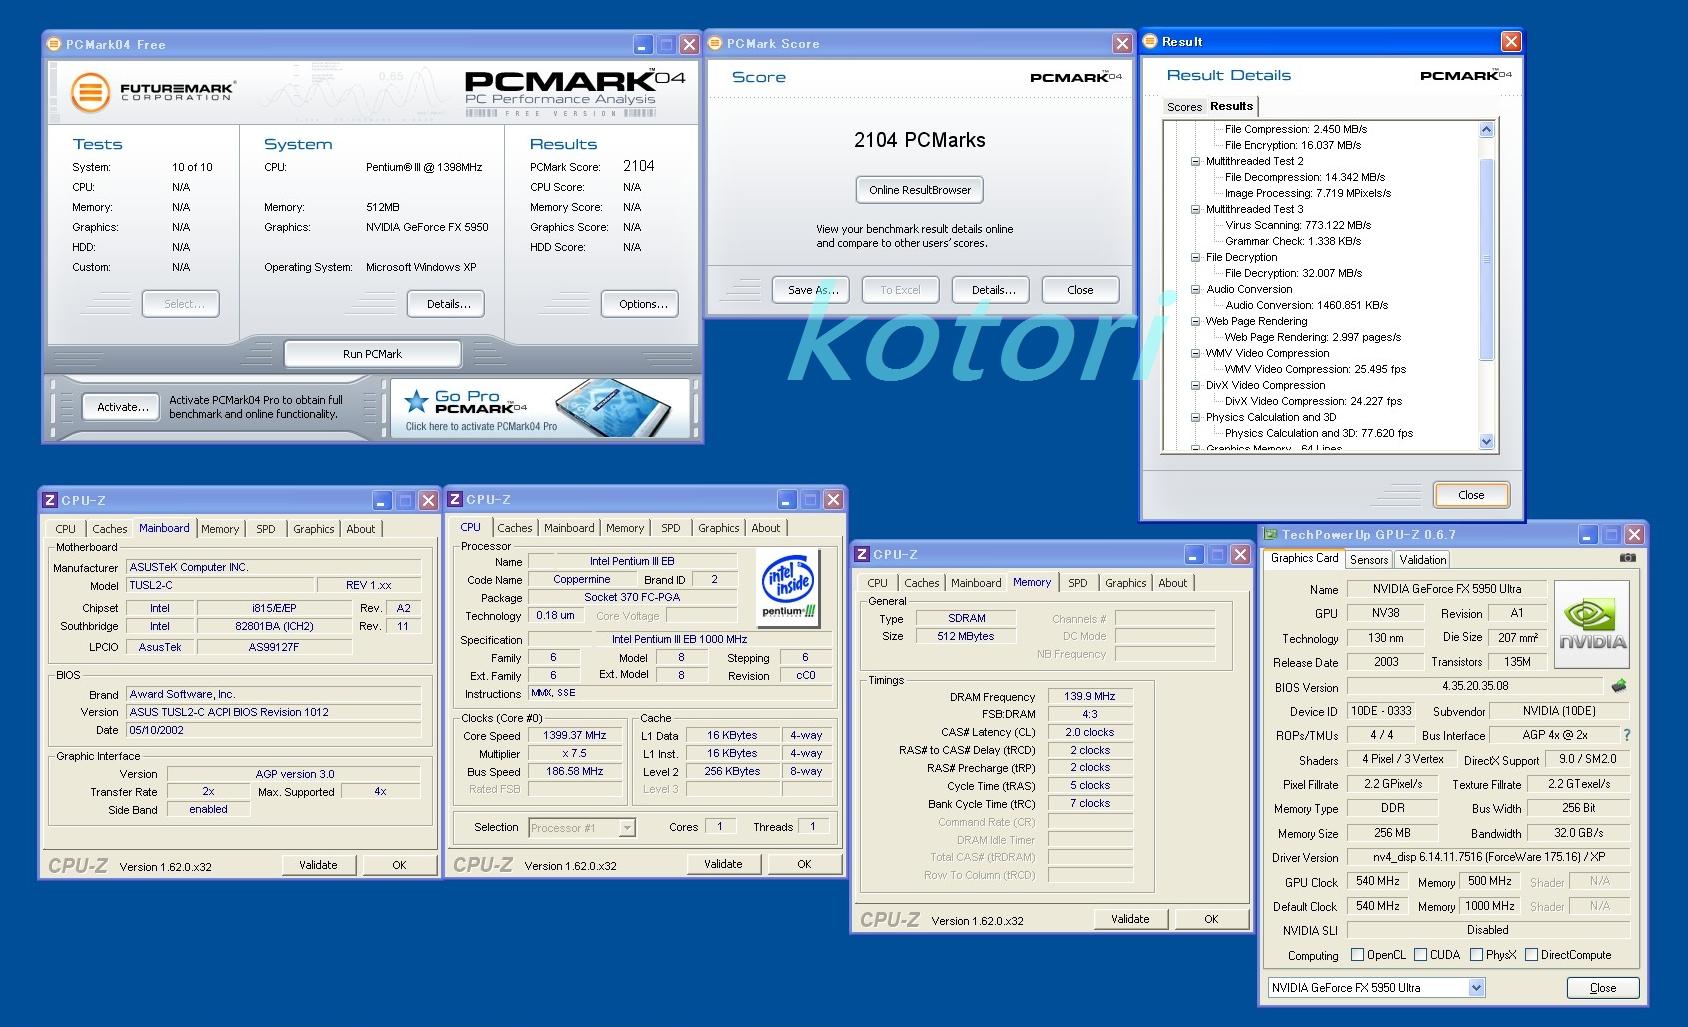This screenshot has width=1688, height=1027.
Task: Click the Activate button in PCMark04
Action: [x=122, y=407]
